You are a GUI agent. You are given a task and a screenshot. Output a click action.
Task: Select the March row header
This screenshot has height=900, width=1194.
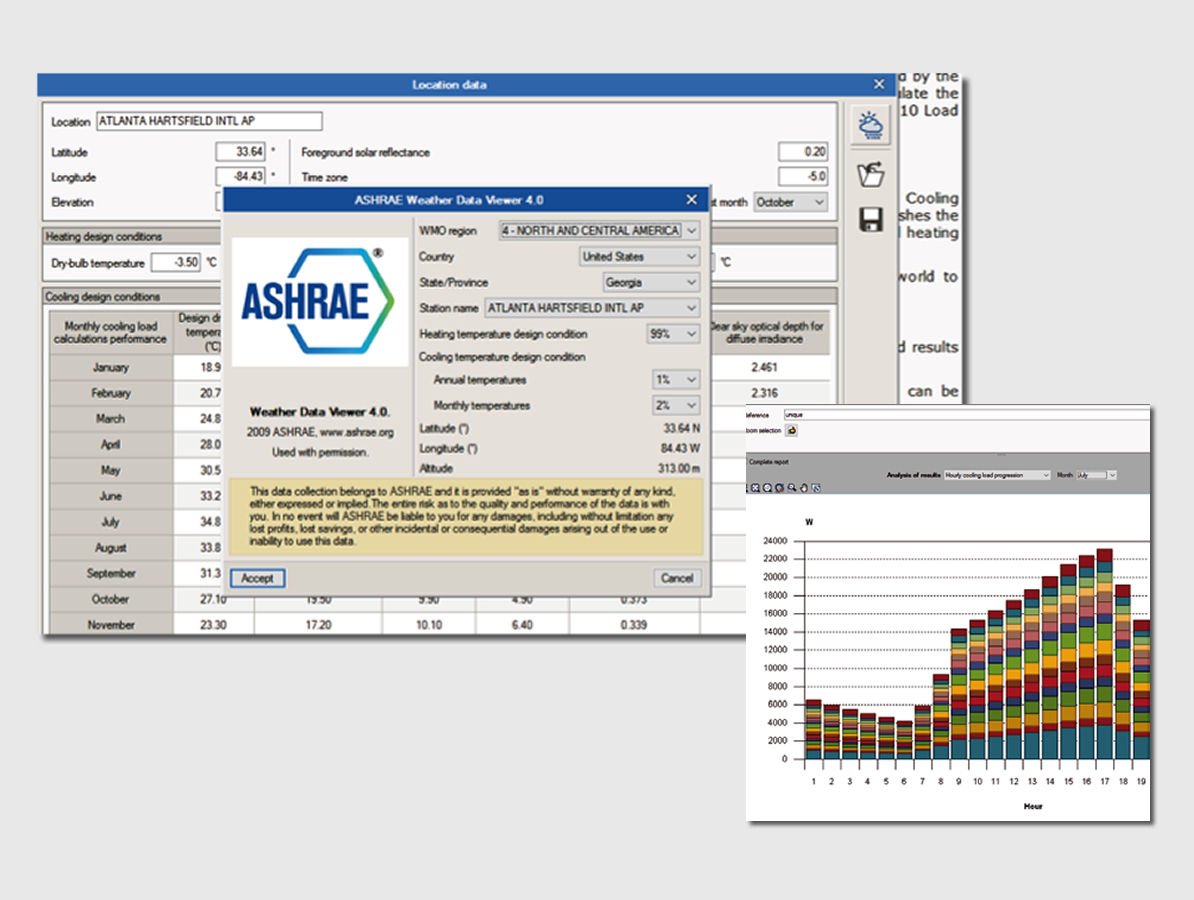(x=111, y=419)
